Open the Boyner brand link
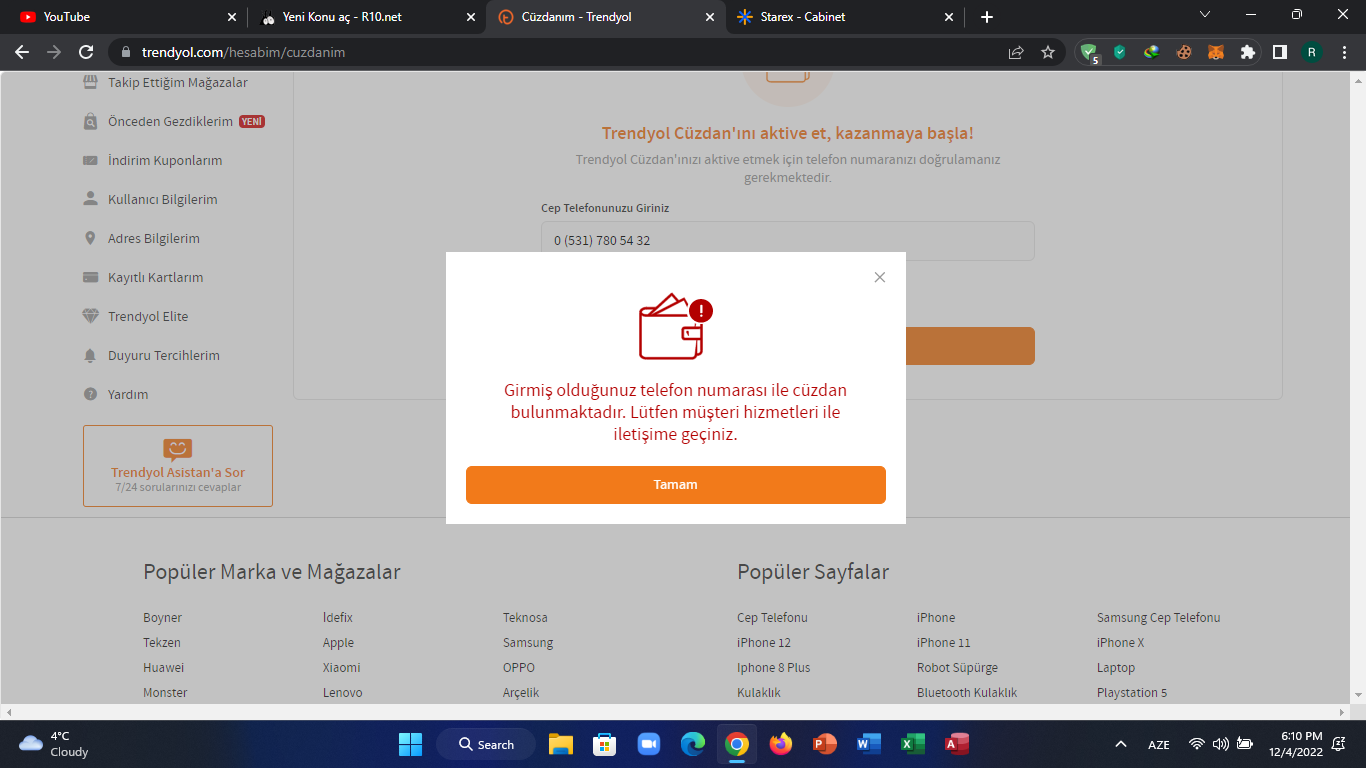 pos(162,618)
